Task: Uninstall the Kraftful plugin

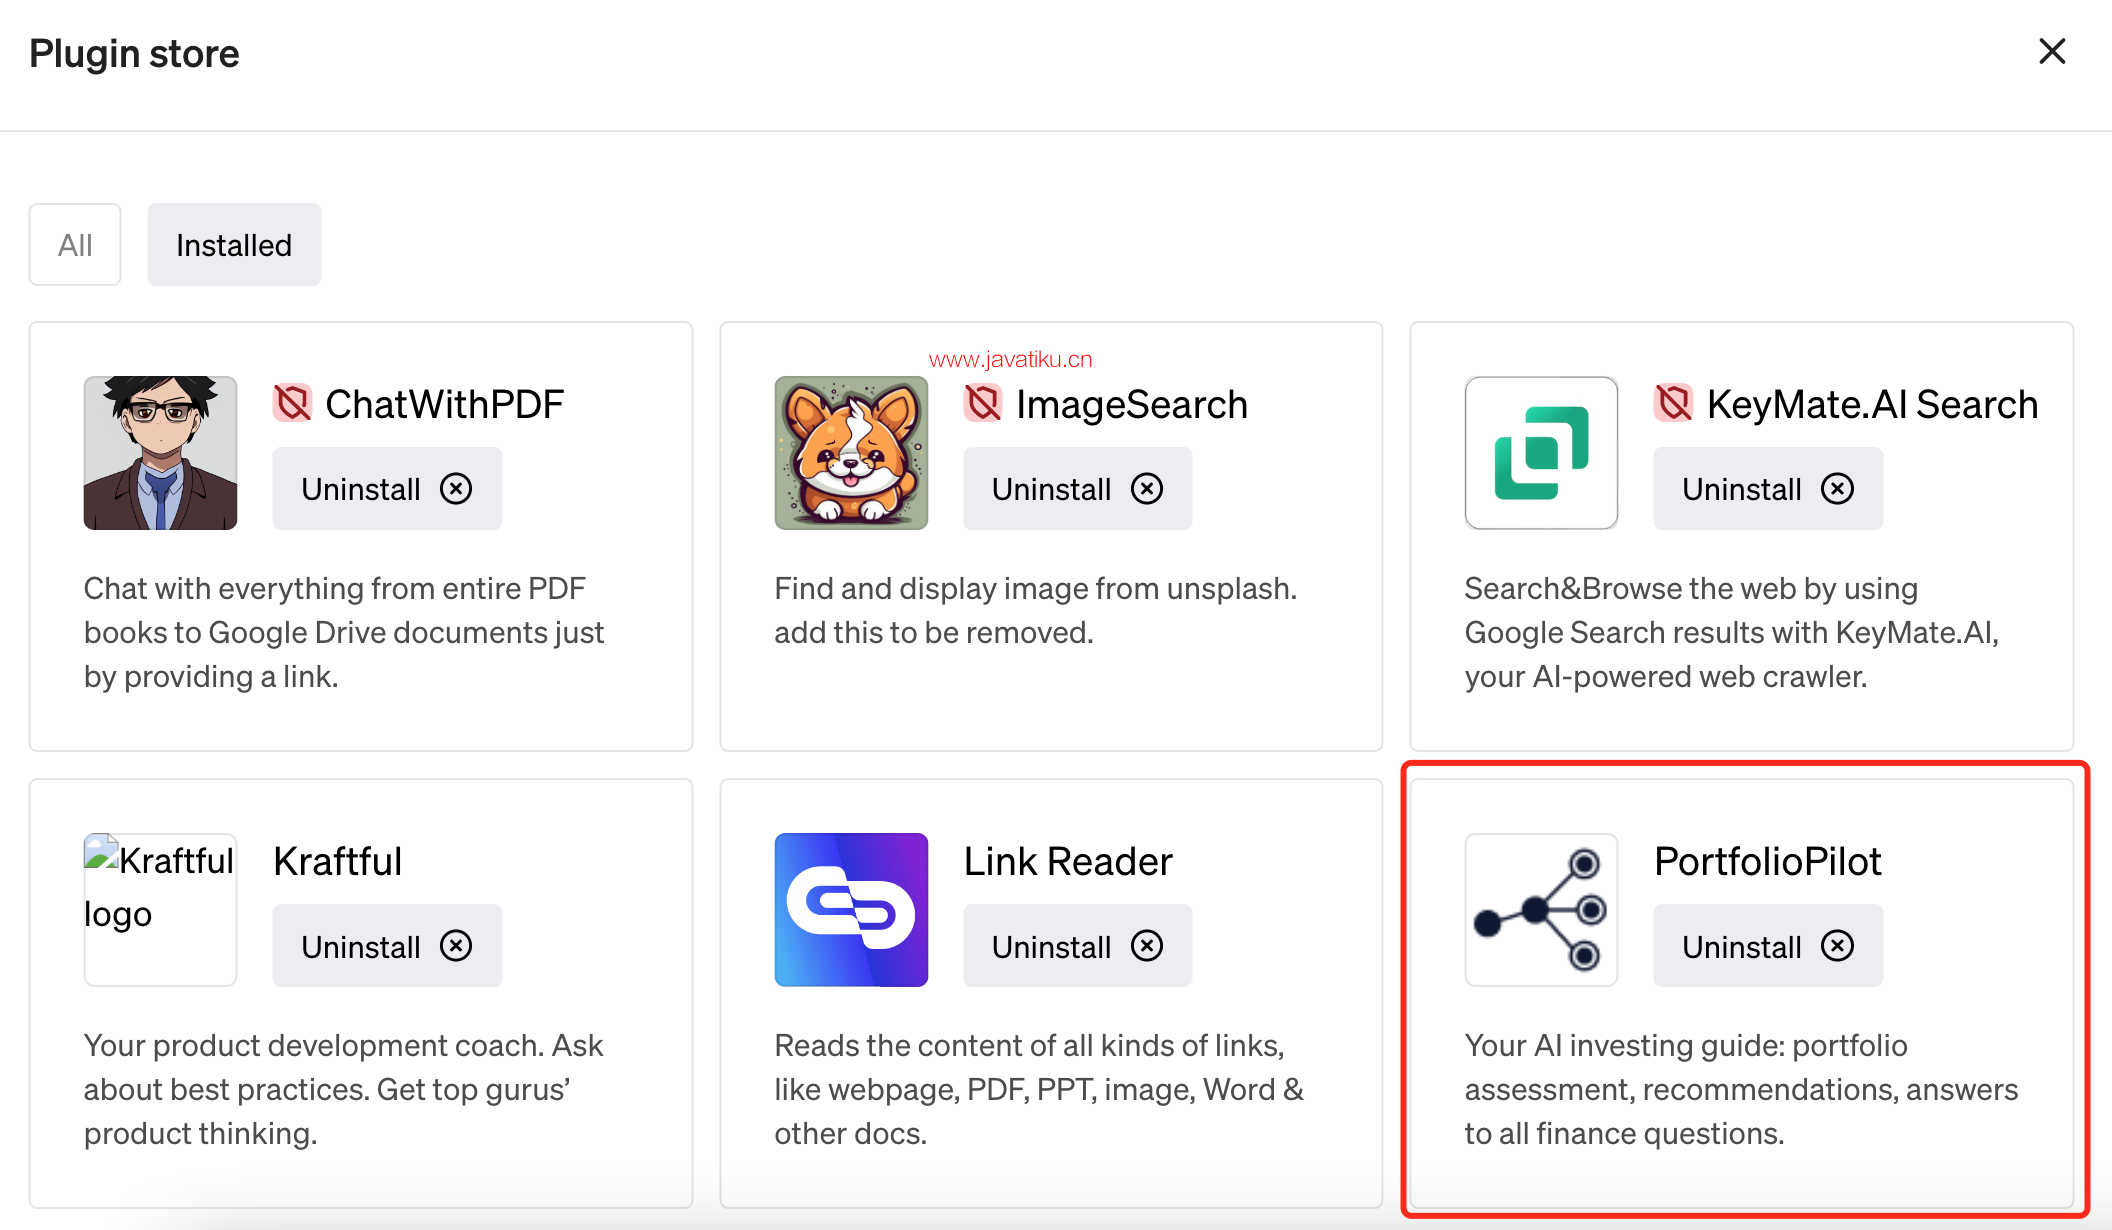Action: click(x=387, y=946)
